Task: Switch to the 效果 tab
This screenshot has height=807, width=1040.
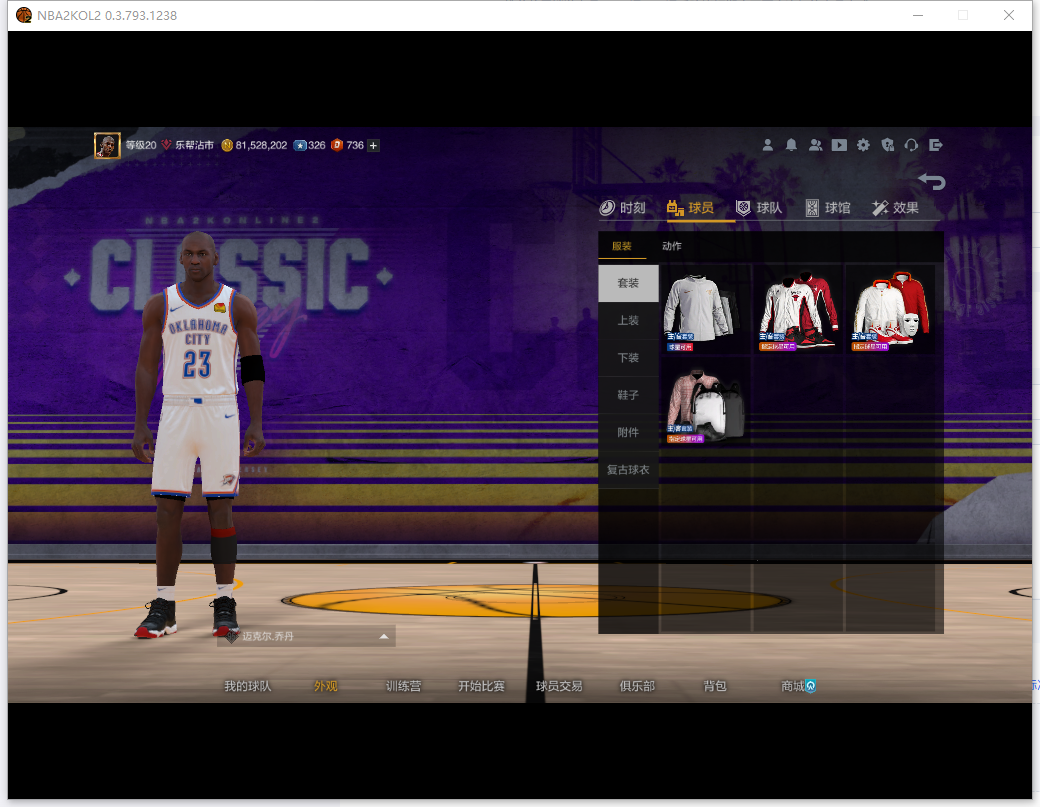Action: (x=895, y=208)
